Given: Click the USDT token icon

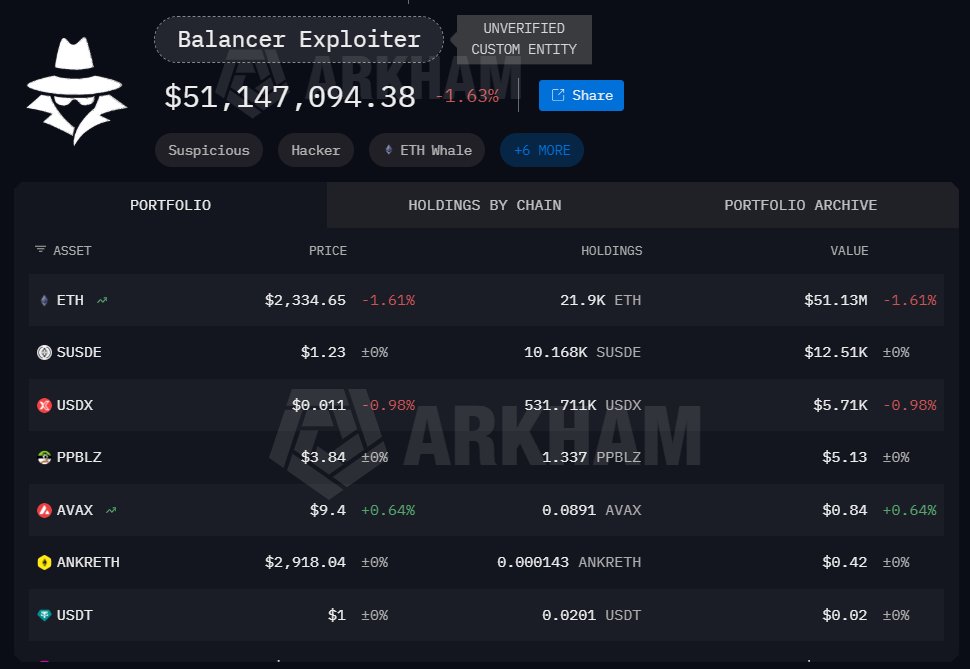Looking at the screenshot, I should point(44,615).
